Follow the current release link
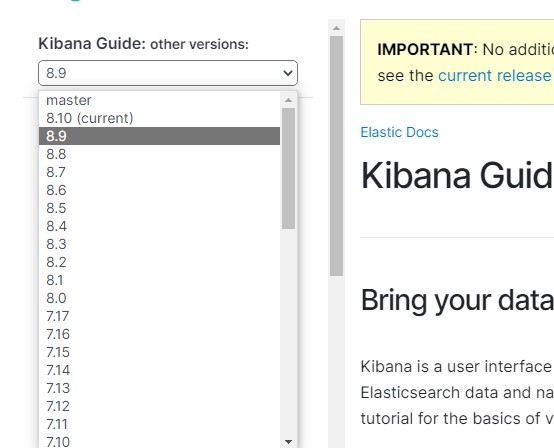The width and height of the screenshot is (554, 448). click(495, 76)
